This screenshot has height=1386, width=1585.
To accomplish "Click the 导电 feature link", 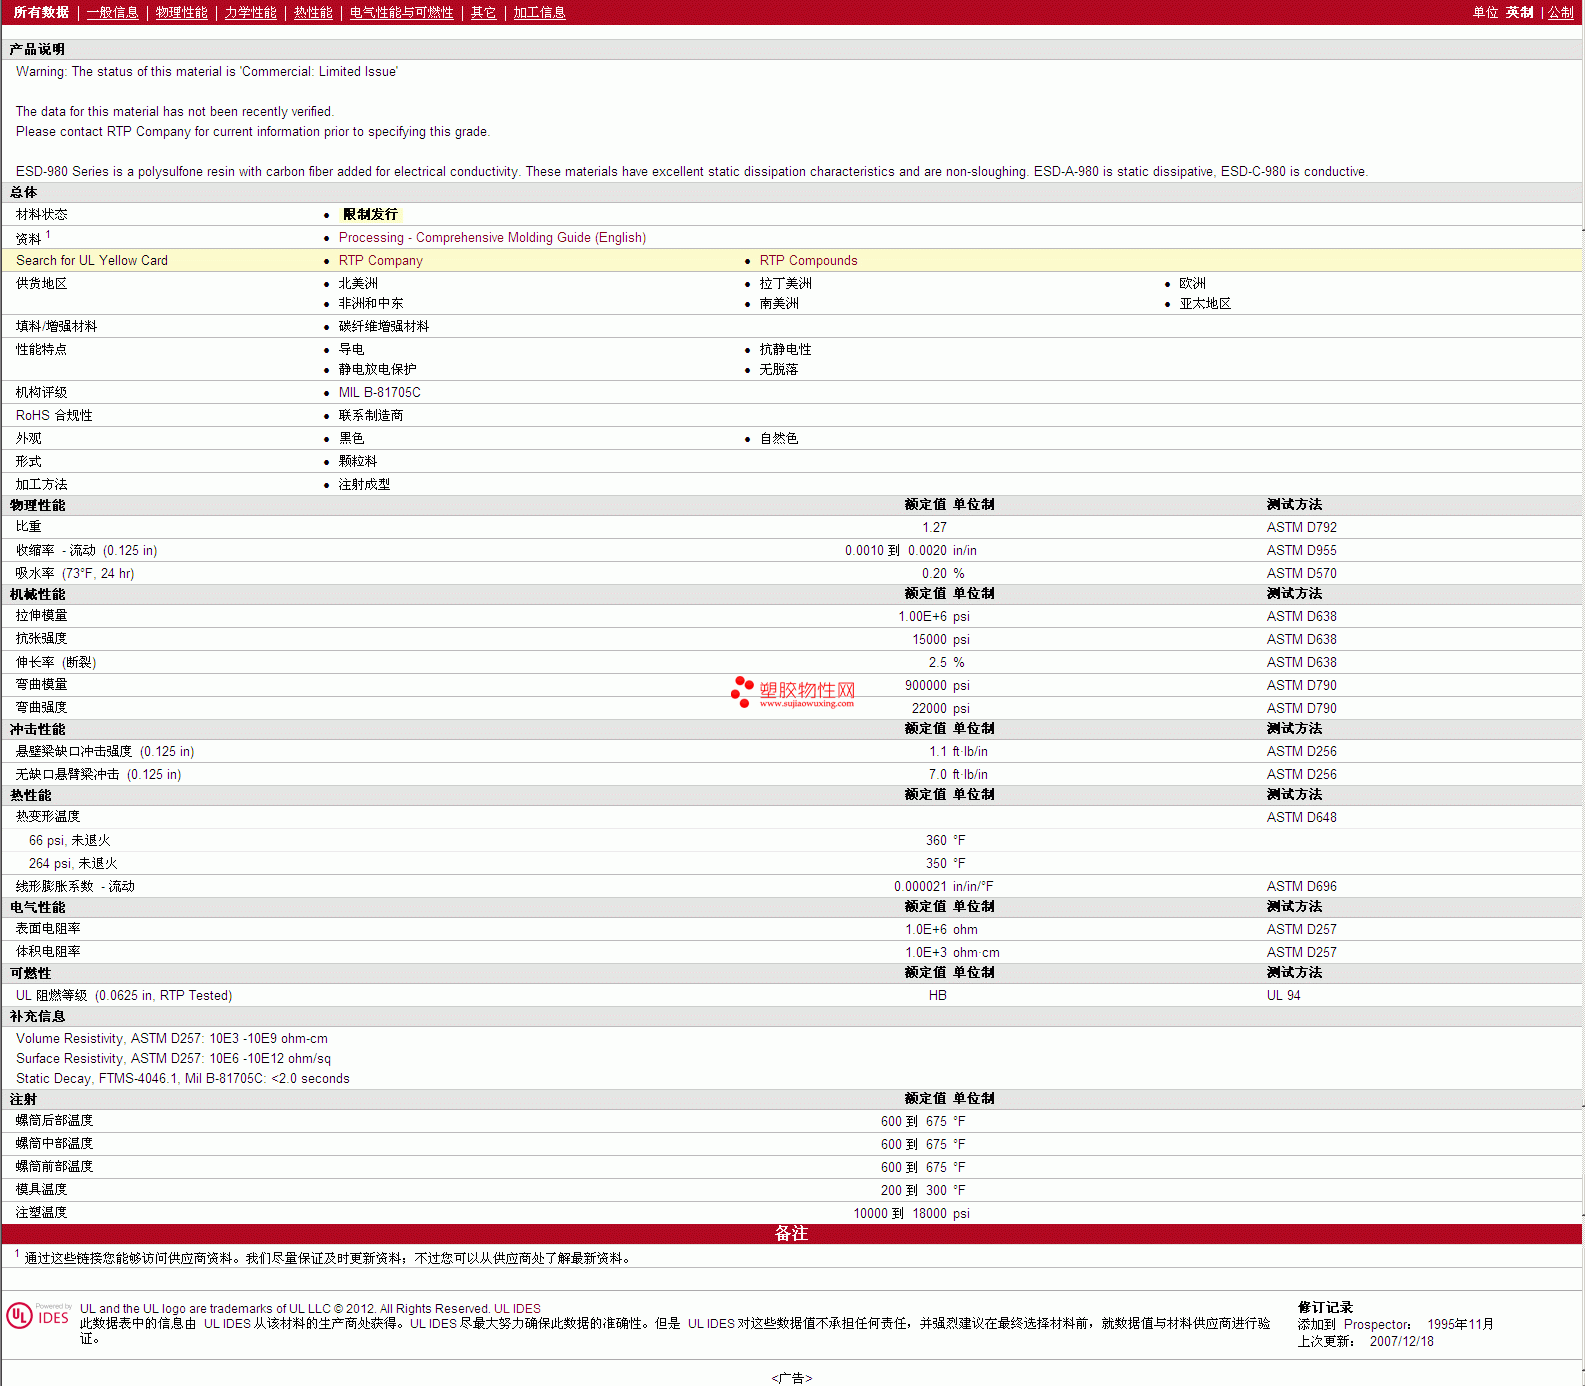I will pyautogui.click(x=352, y=349).
